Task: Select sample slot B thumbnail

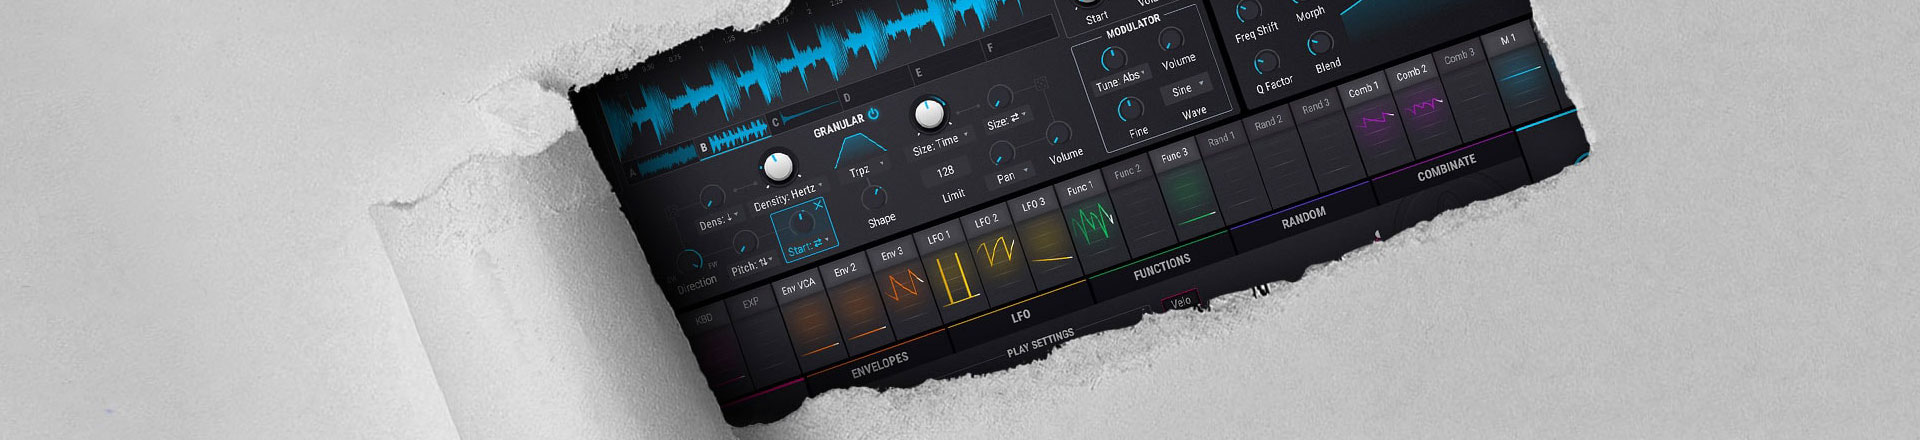Action: (x=733, y=139)
